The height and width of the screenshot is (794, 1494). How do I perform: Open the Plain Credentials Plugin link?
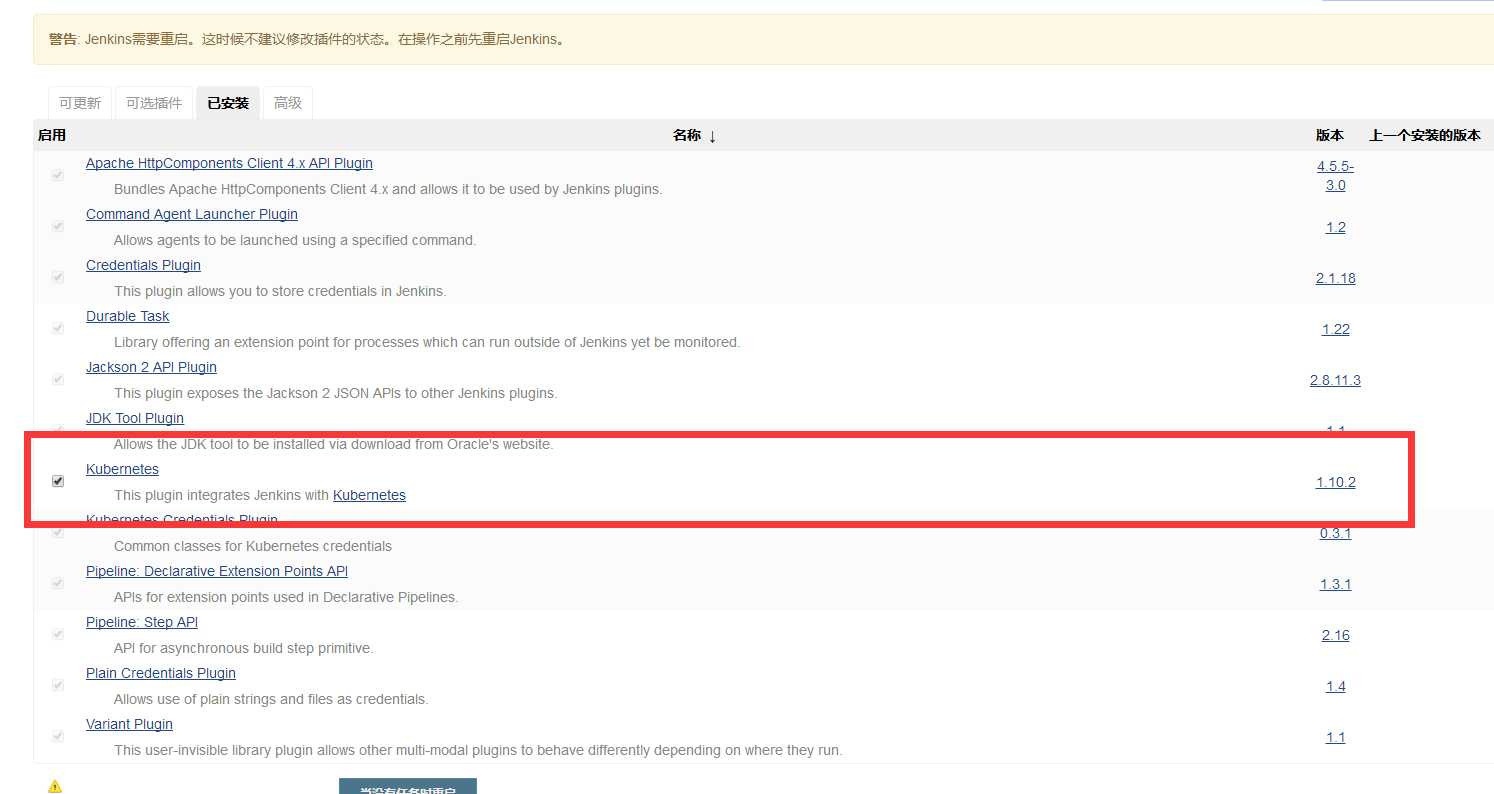161,673
